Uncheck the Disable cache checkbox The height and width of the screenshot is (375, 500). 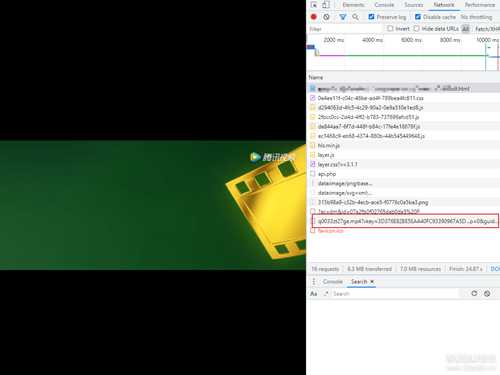click(x=418, y=17)
